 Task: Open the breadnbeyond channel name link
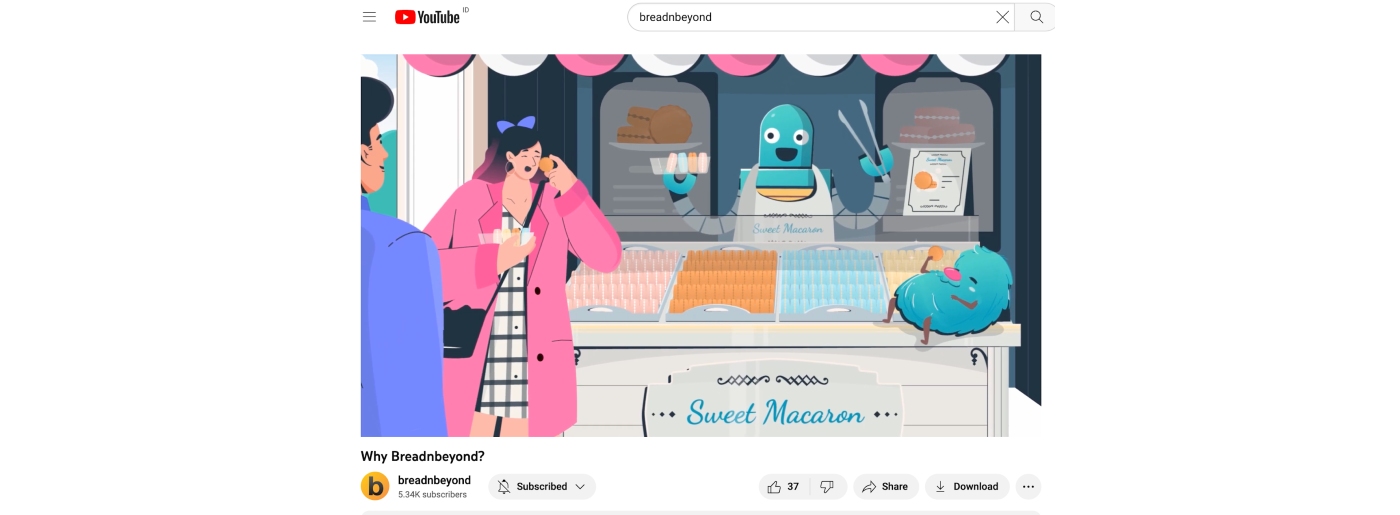[434, 480]
